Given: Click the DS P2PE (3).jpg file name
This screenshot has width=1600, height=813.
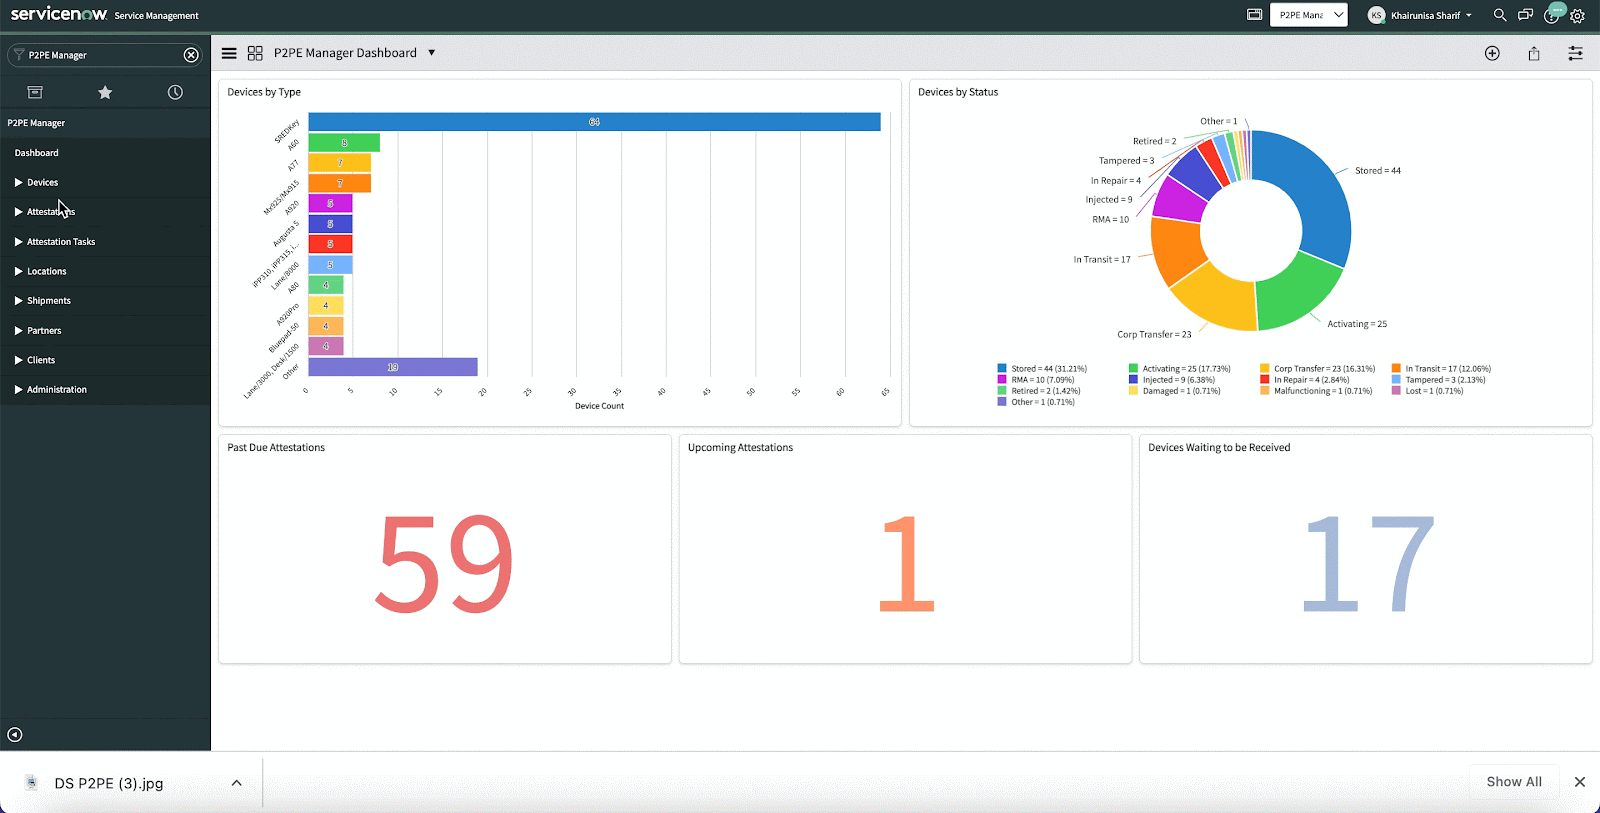Looking at the screenshot, I should coord(109,783).
